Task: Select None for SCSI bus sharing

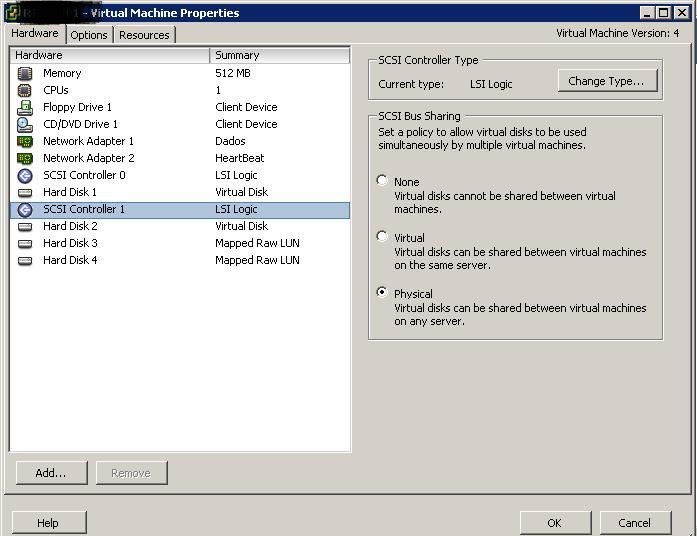Action: pos(382,180)
